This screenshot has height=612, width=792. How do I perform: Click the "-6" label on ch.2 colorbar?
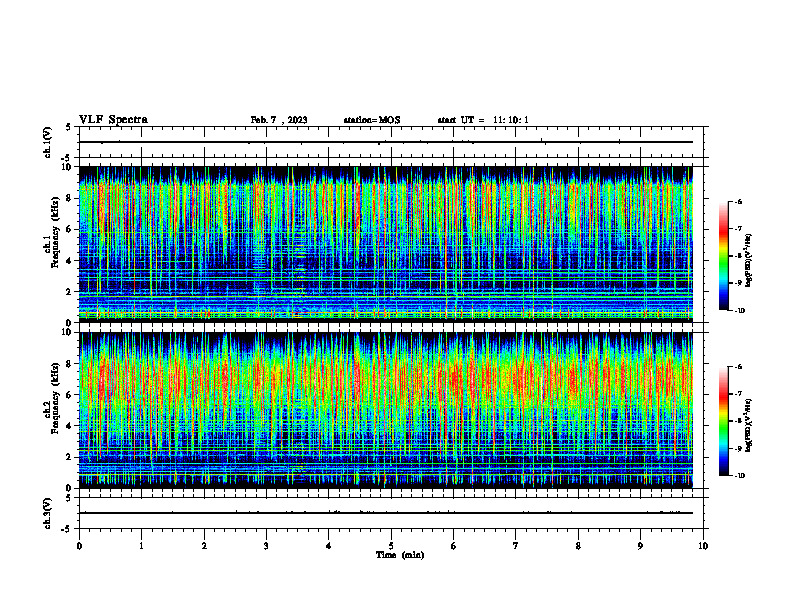(x=738, y=367)
